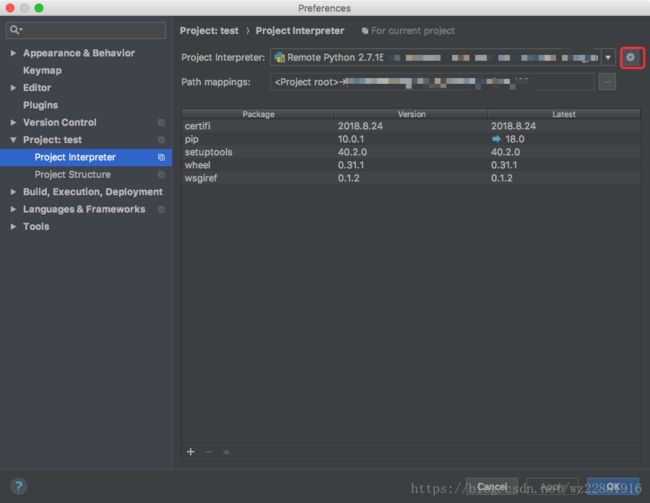Screen dimensions: 650x503
Task: Select the wsgiref package row
Action: pos(411,178)
